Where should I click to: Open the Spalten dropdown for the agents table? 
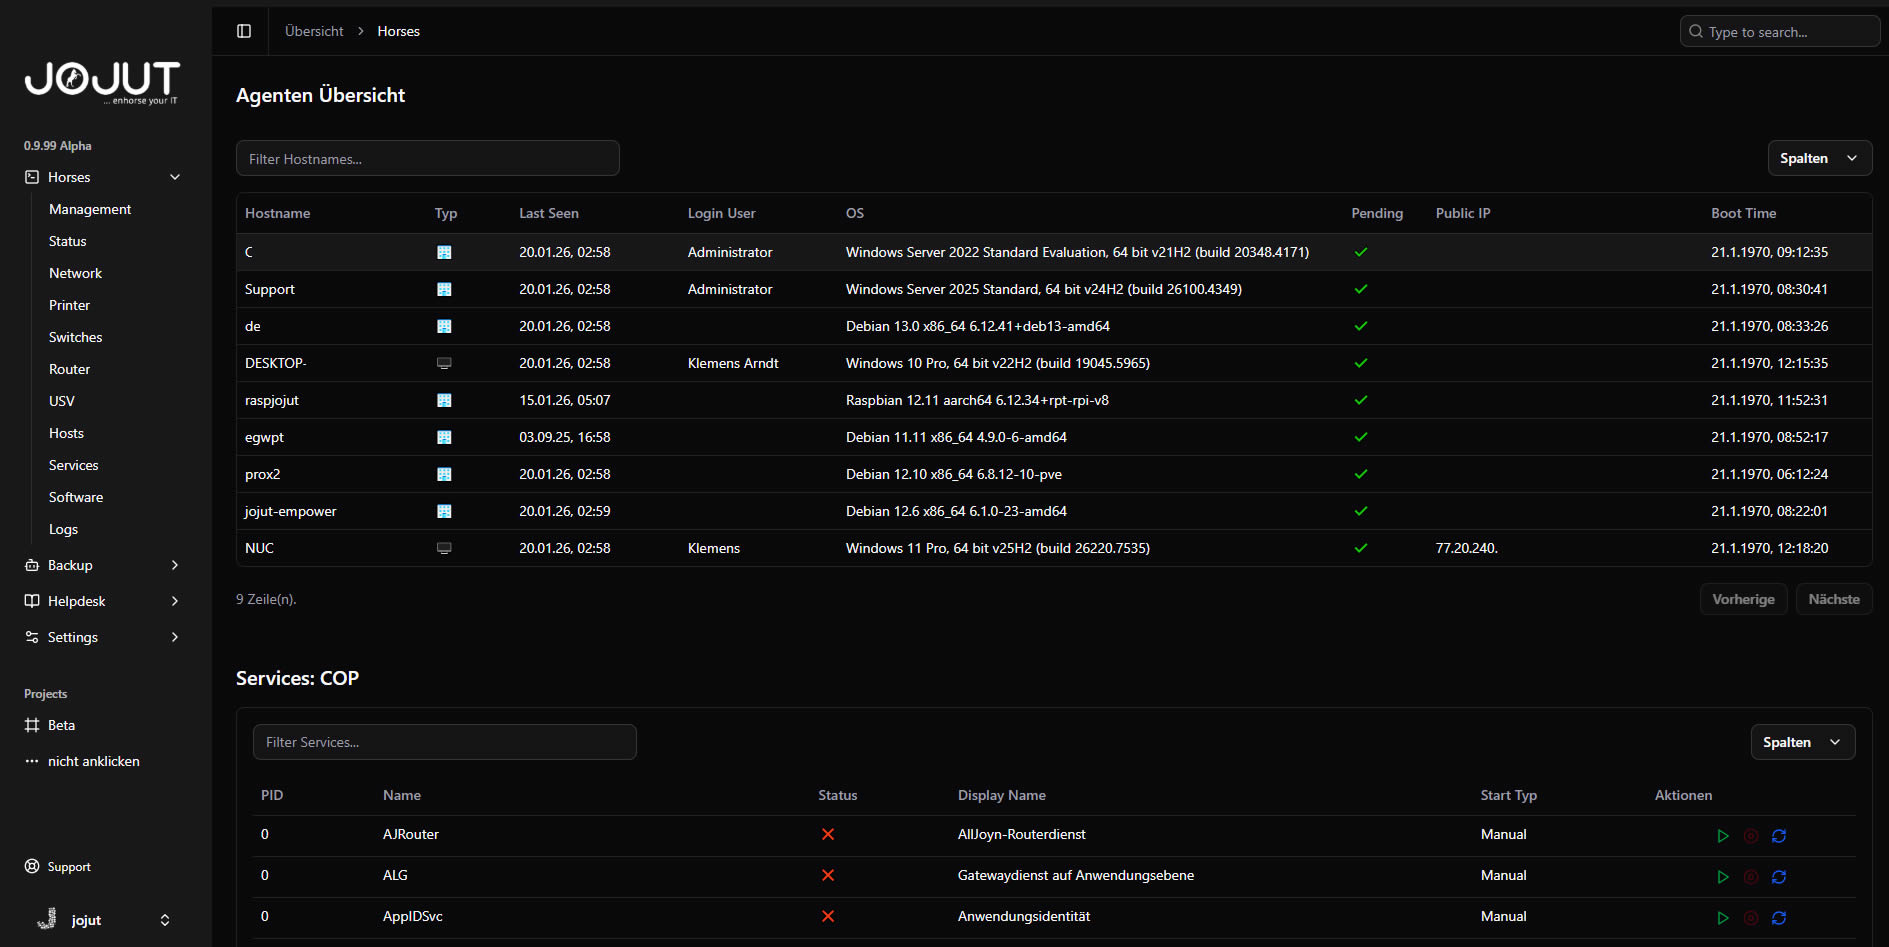point(1819,158)
